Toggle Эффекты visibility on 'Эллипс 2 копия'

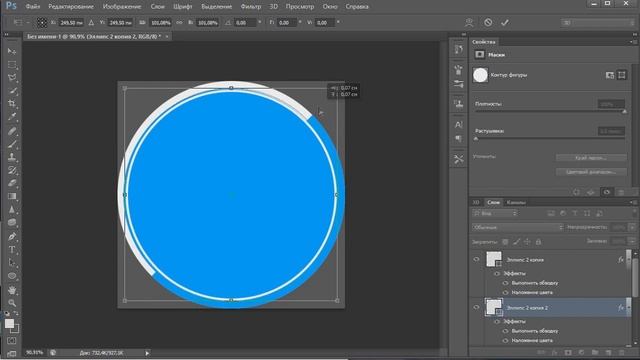click(497, 273)
